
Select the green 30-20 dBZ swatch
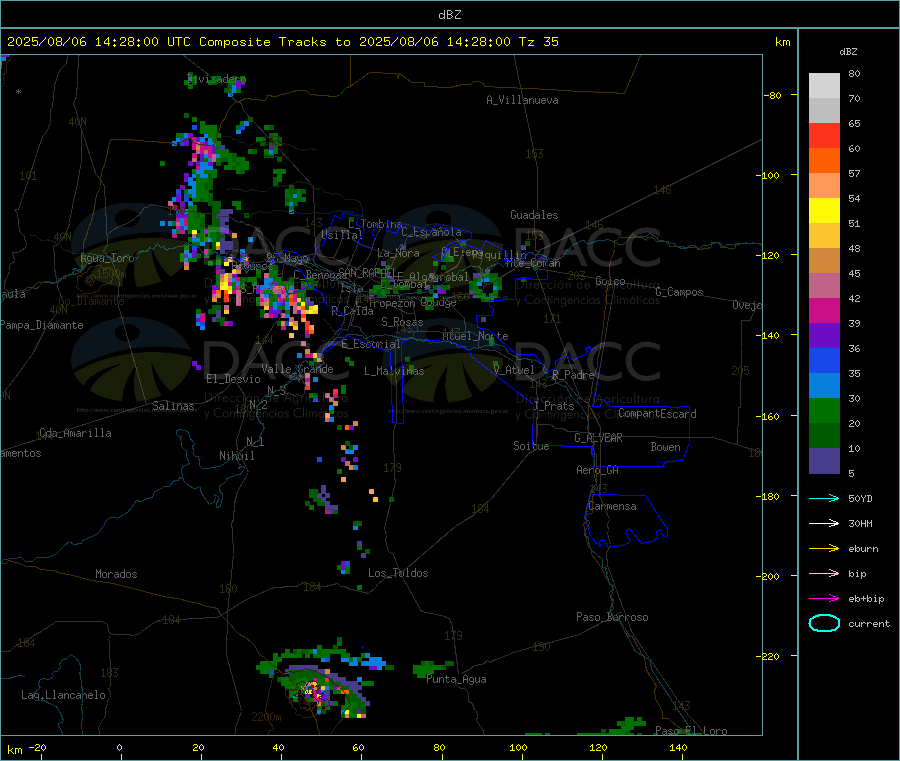(x=824, y=411)
